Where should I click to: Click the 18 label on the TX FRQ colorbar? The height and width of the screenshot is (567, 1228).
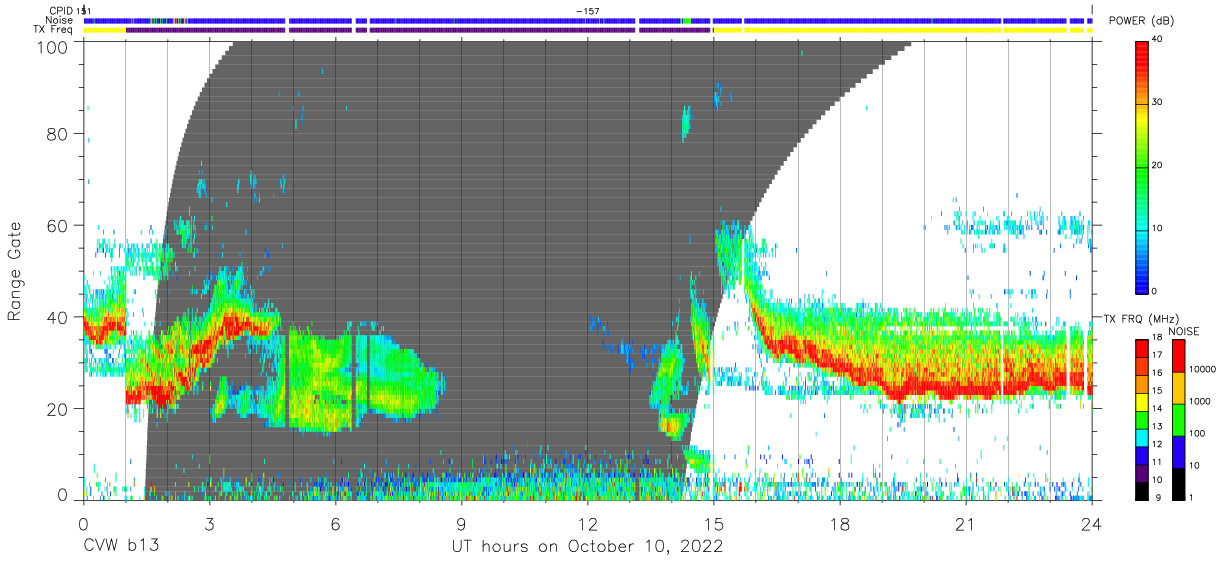click(x=1157, y=337)
